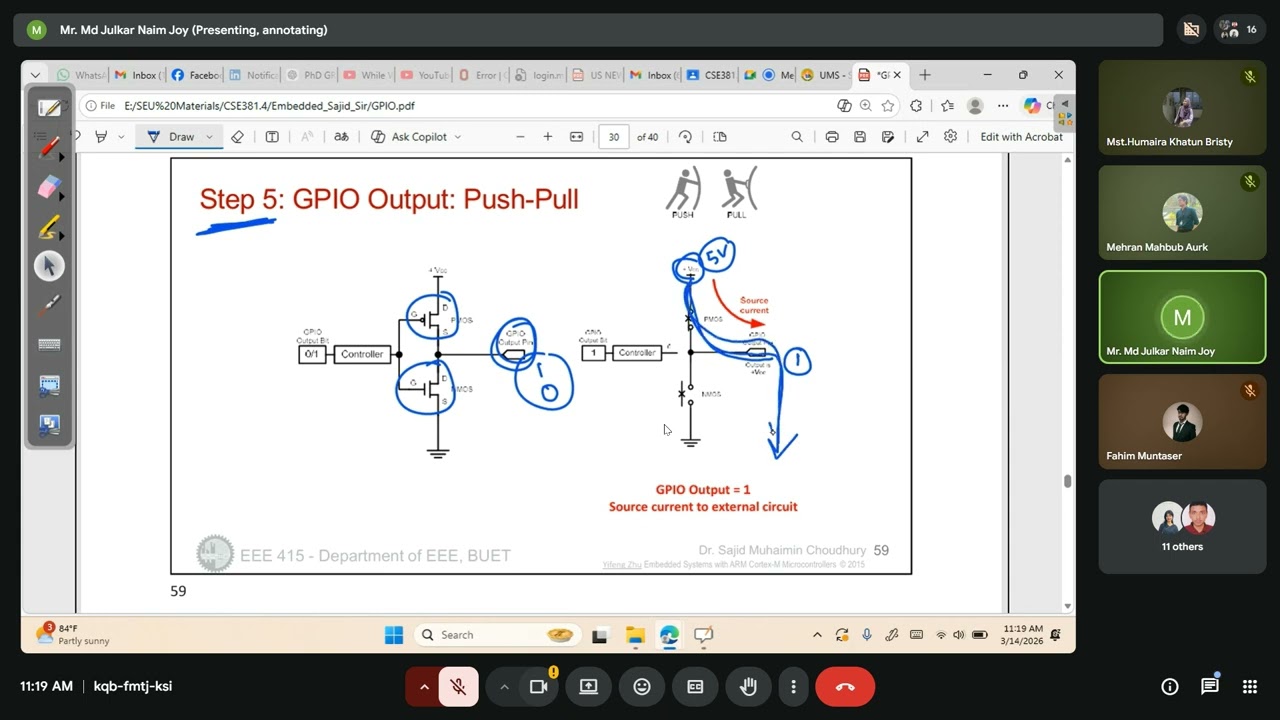This screenshot has width=1280, height=720.
Task: Open PDF settings gear icon
Action: pyautogui.click(x=950, y=137)
